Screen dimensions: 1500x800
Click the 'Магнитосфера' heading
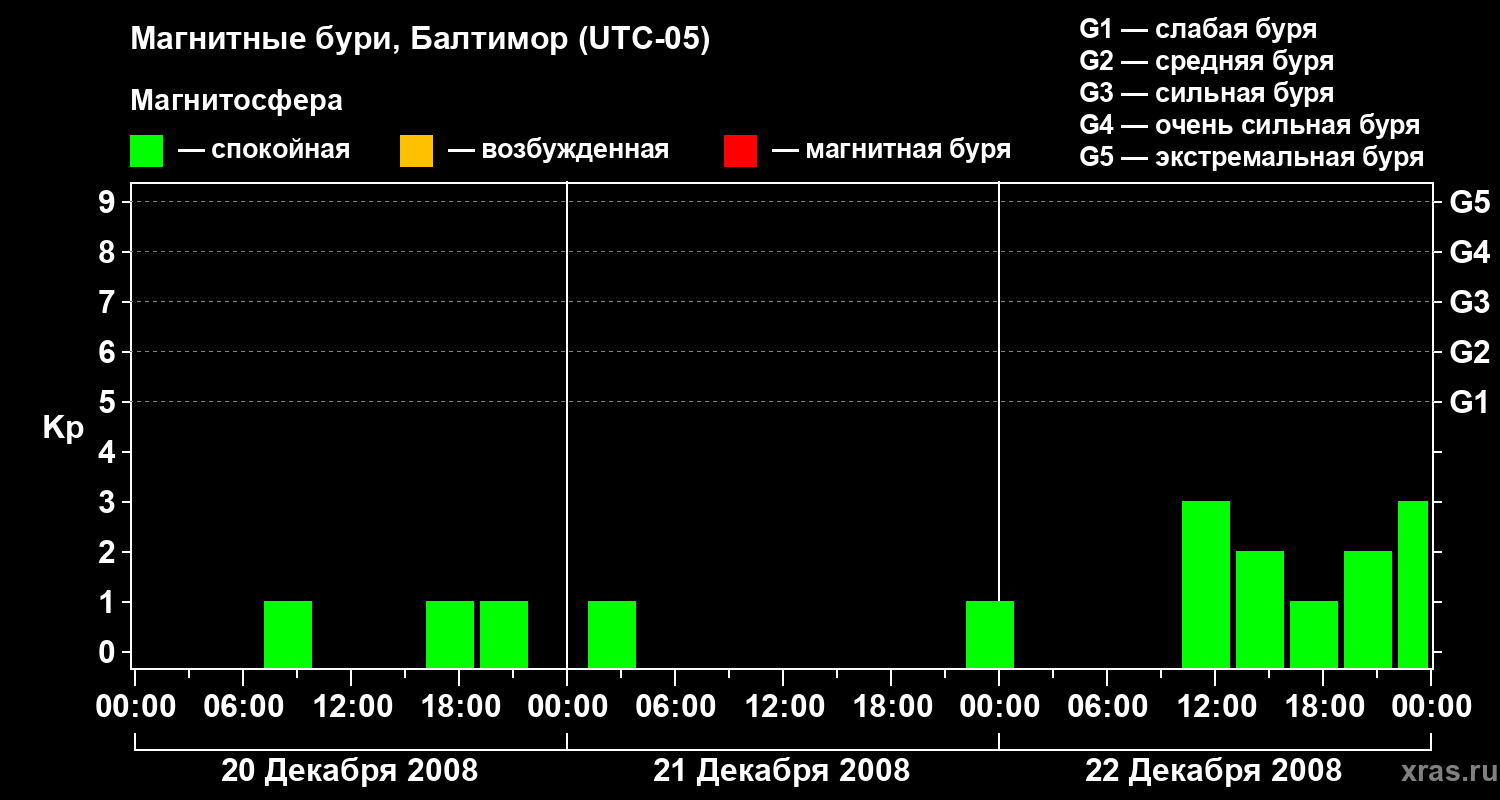[x=236, y=101]
